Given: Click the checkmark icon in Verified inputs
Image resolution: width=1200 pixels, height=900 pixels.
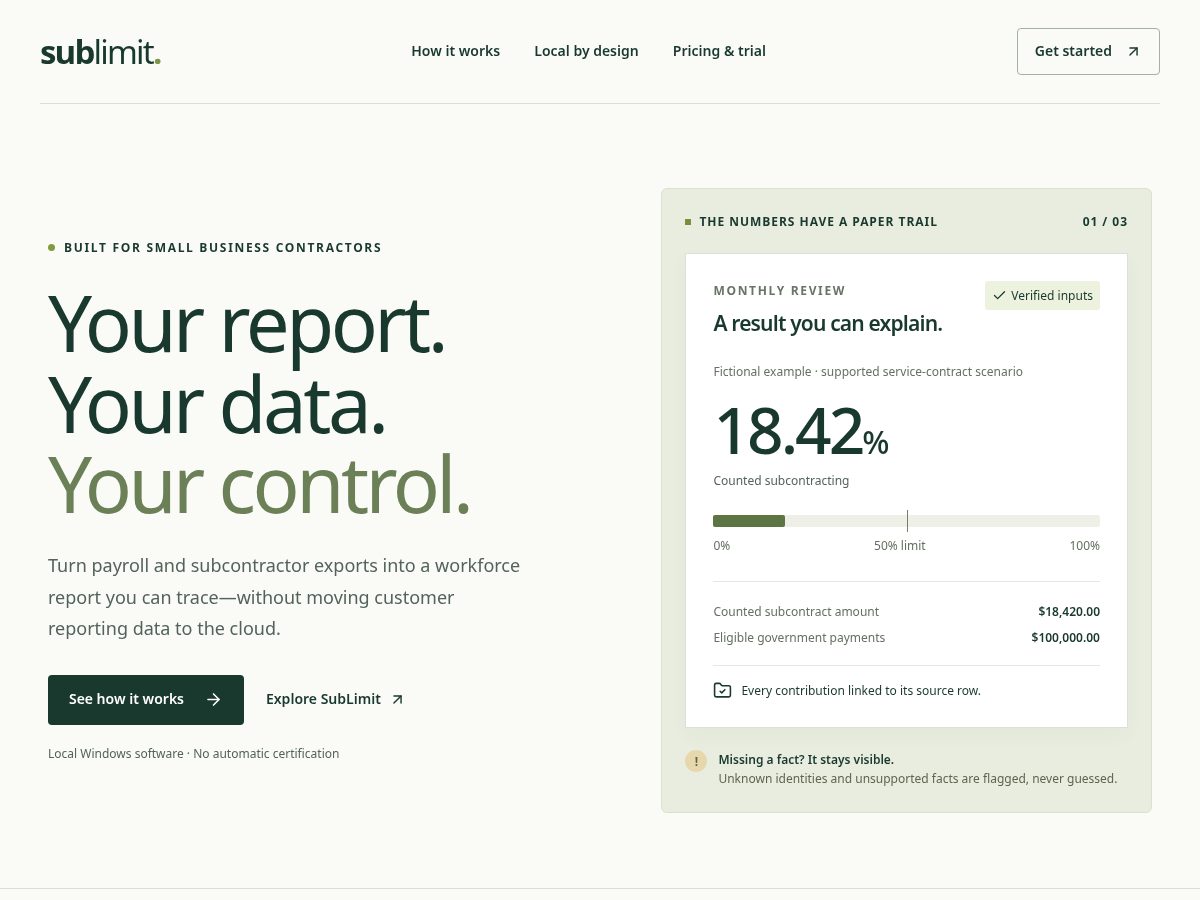Looking at the screenshot, I should click(x=999, y=296).
